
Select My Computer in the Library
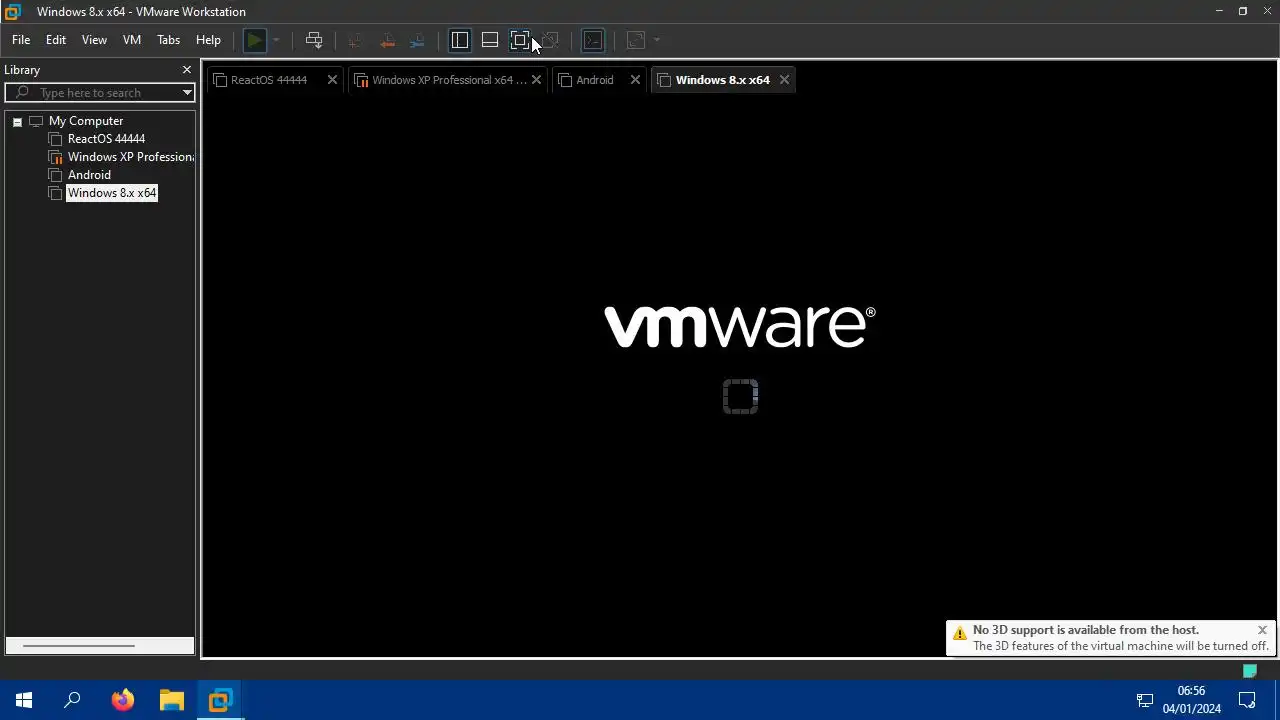86,121
